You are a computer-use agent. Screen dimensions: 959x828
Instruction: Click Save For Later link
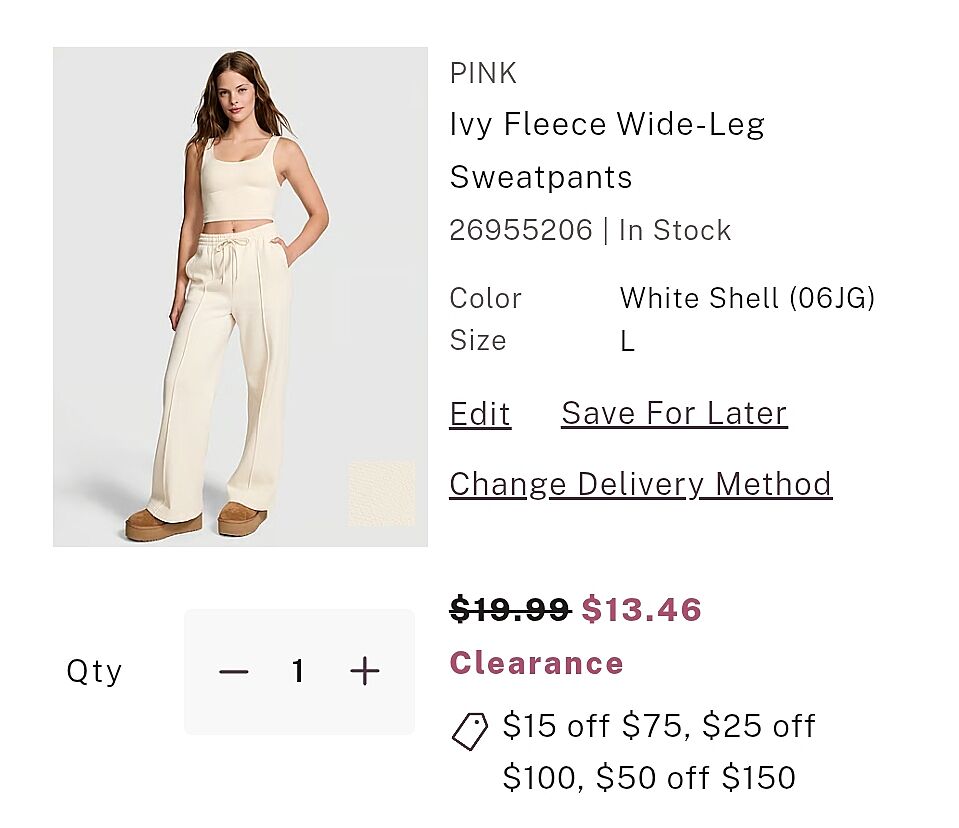coord(674,413)
